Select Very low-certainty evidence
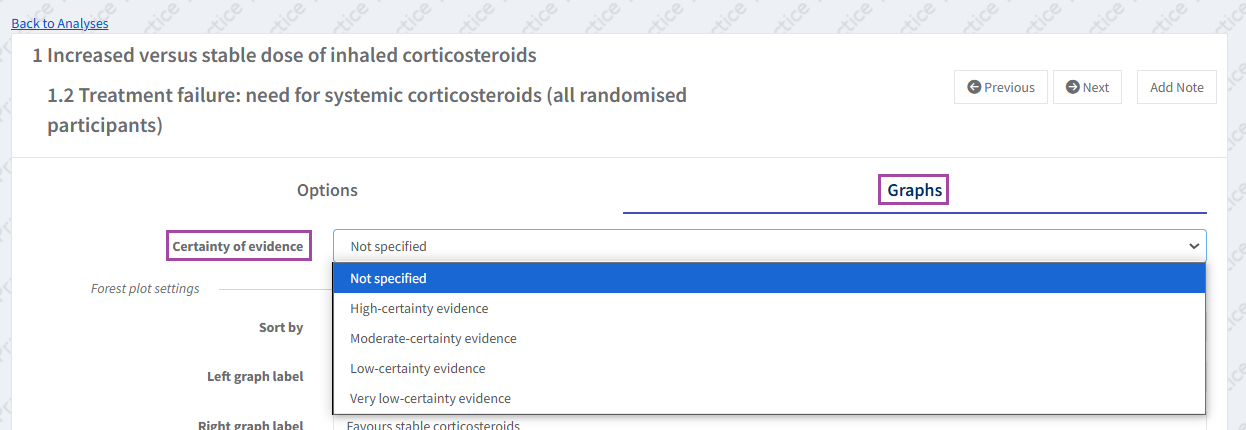 pyautogui.click(x=430, y=398)
